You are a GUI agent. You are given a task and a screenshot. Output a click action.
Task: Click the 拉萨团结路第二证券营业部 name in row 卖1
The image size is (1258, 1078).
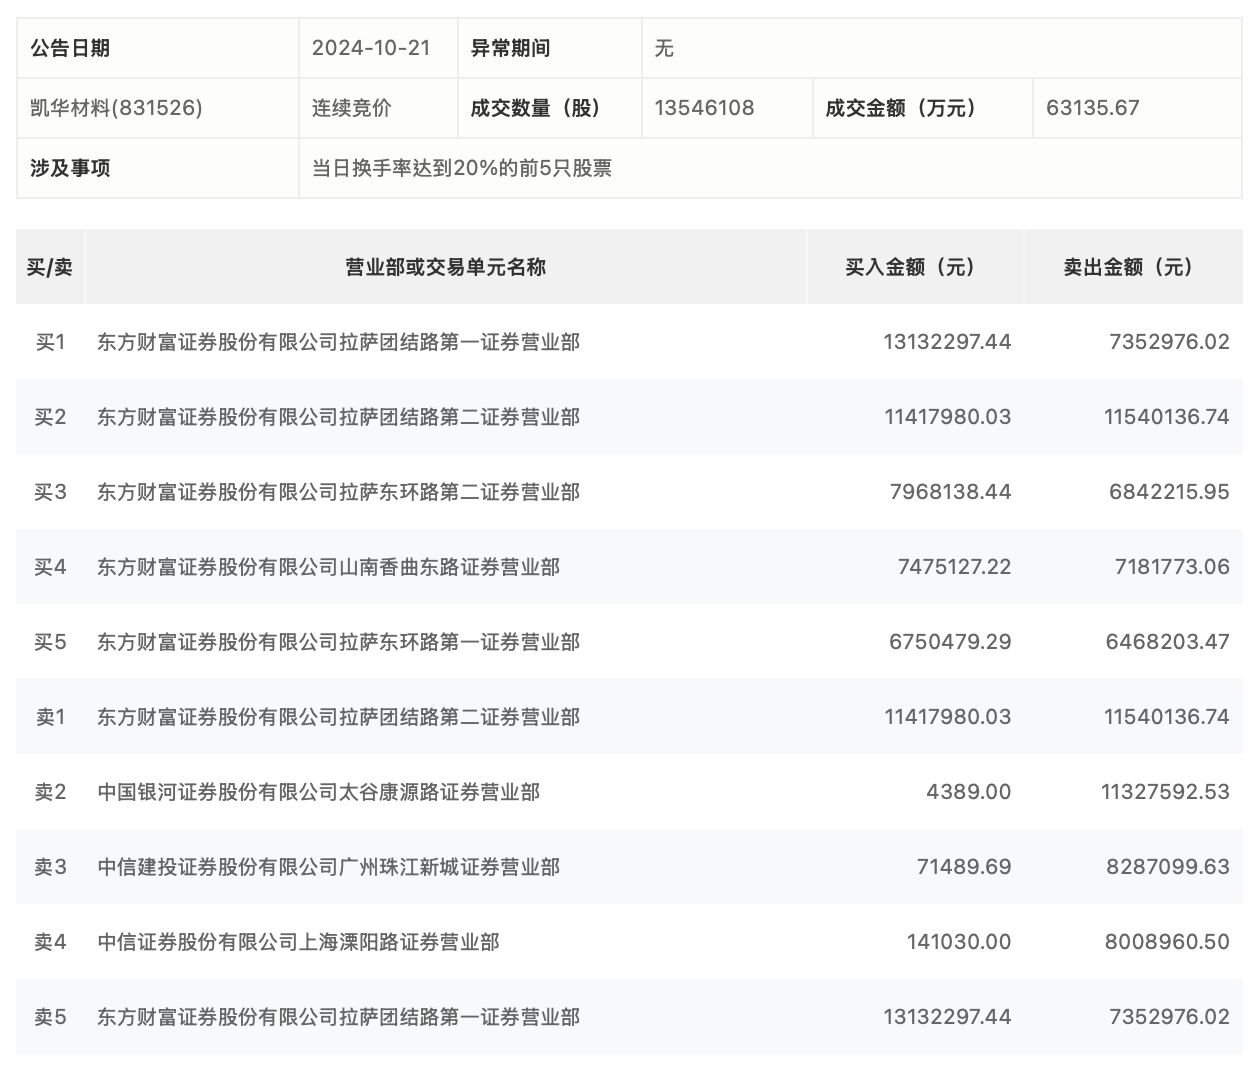click(338, 717)
